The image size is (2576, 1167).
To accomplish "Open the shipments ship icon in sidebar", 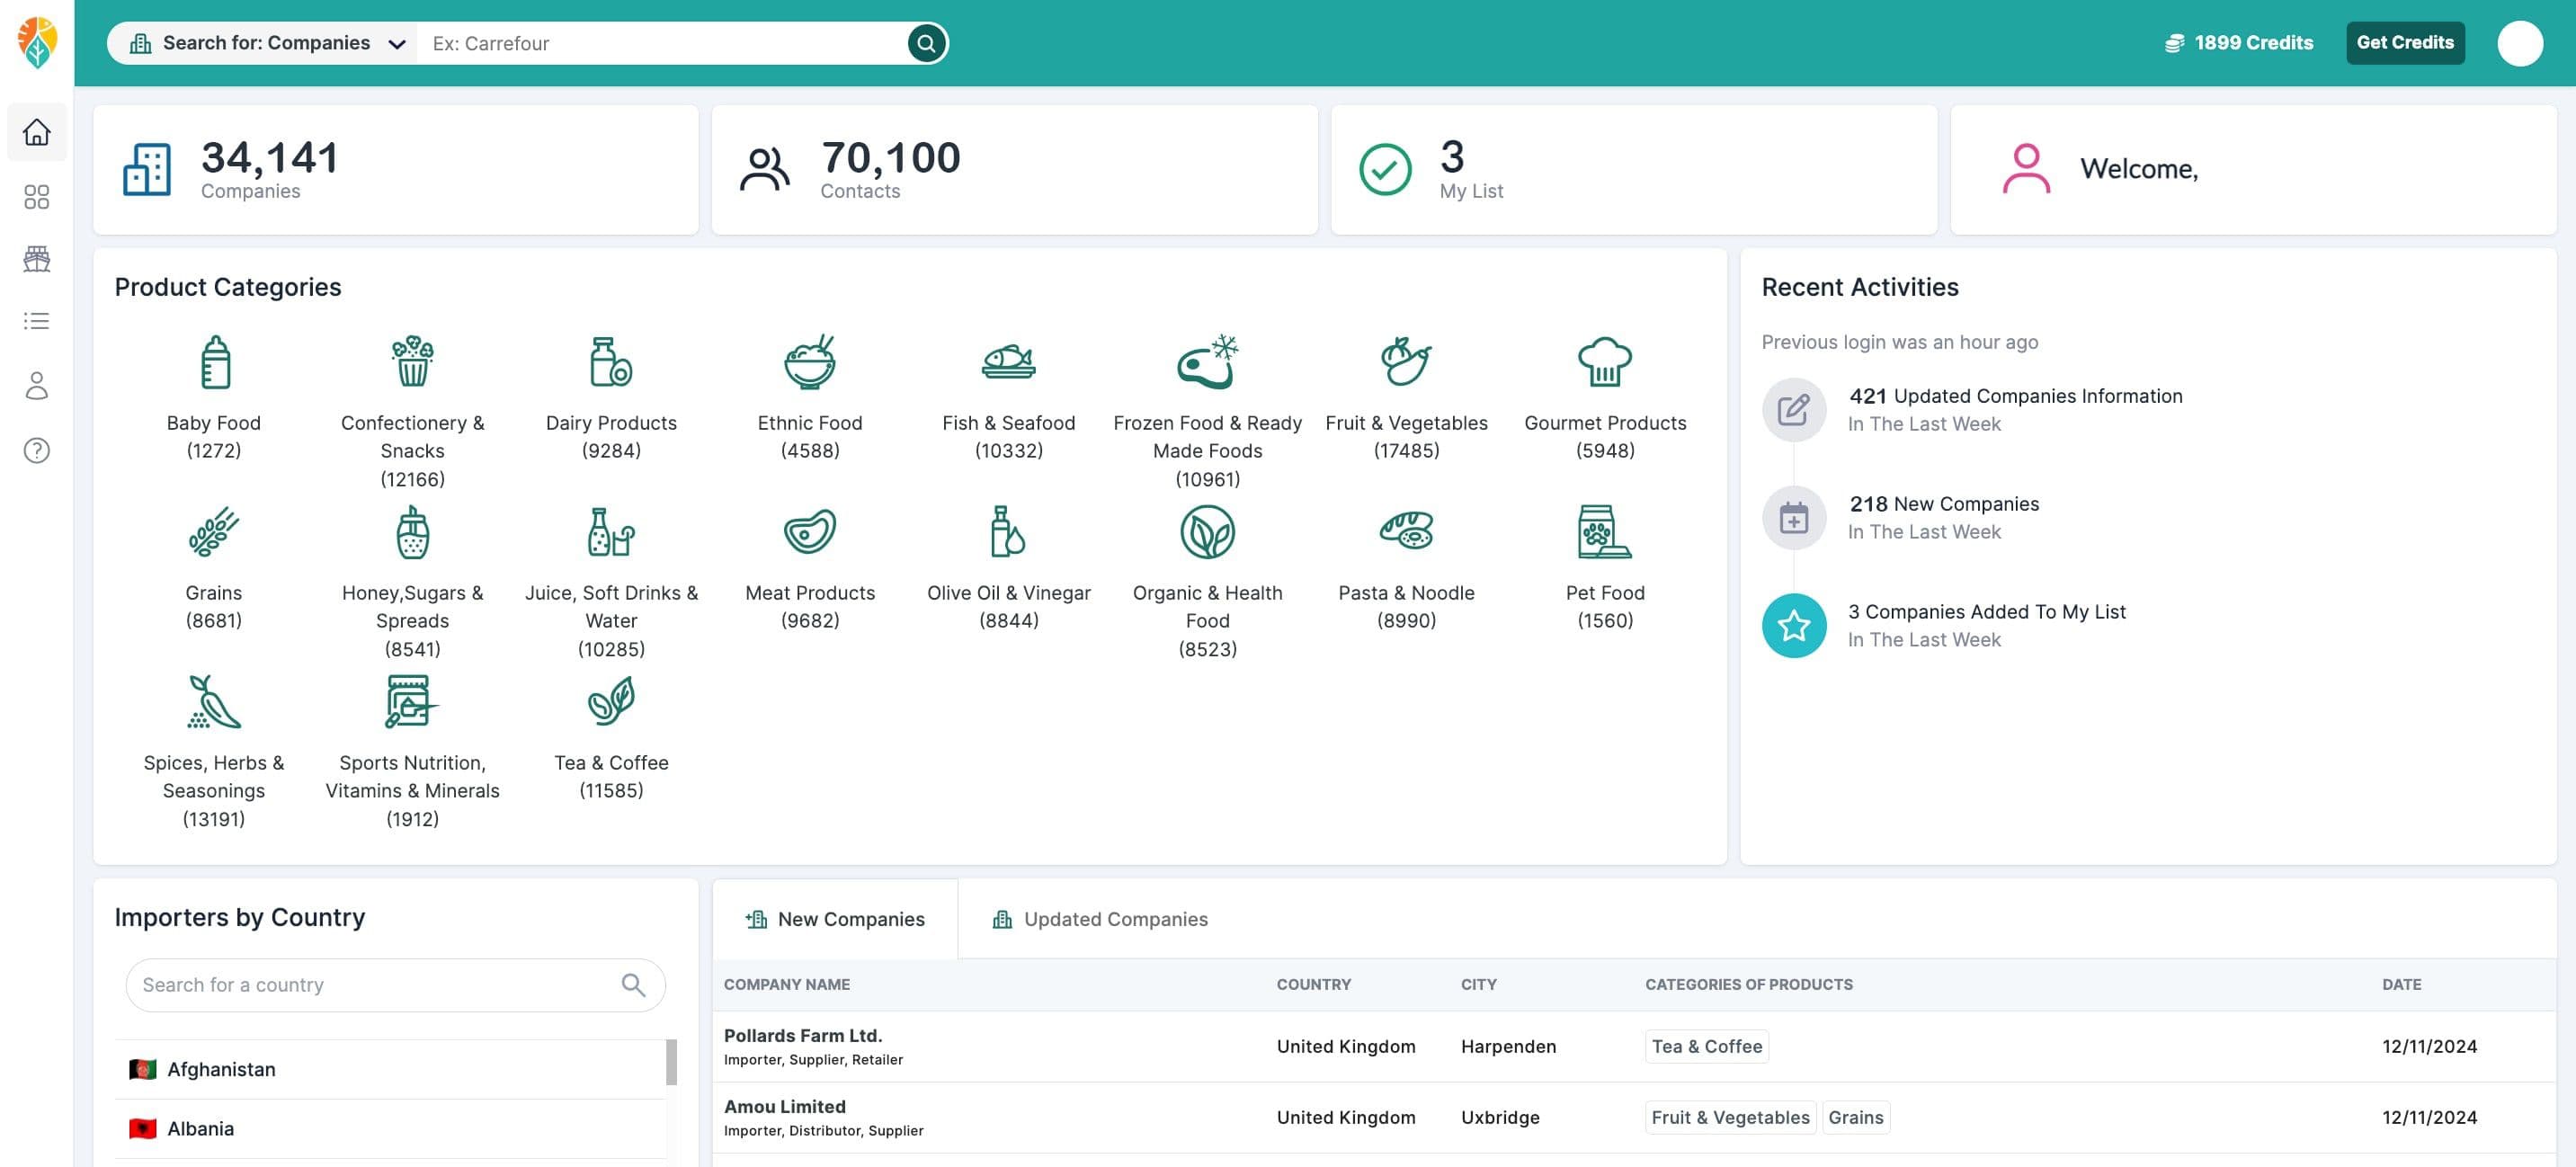I will [37, 259].
